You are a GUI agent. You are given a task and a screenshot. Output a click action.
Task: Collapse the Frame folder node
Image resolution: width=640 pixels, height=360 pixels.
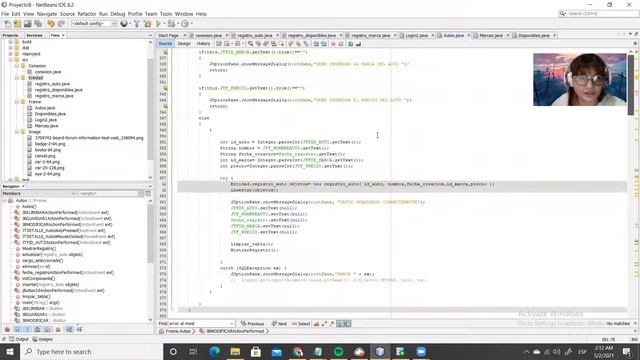point(17,102)
